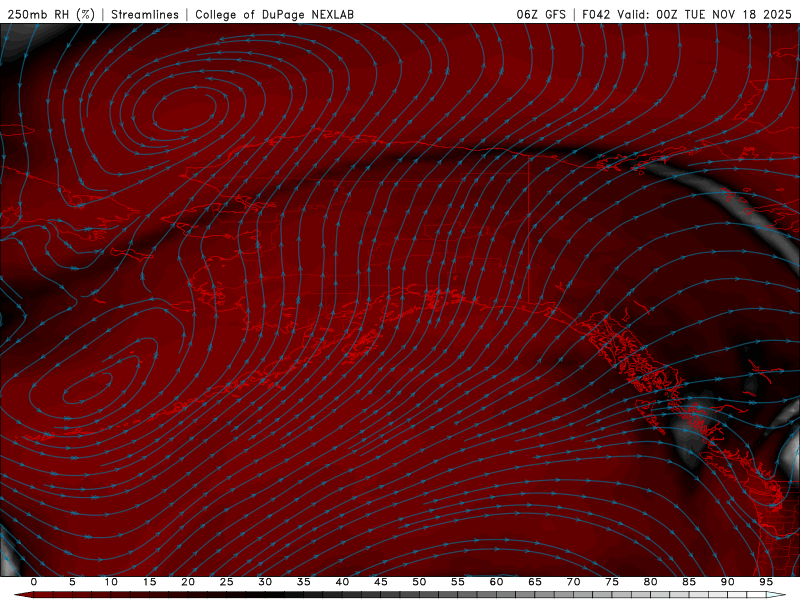Click the colorbar tick label "85"
Image resolution: width=800 pixels, height=600 pixels.
click(x=689, y=582)
